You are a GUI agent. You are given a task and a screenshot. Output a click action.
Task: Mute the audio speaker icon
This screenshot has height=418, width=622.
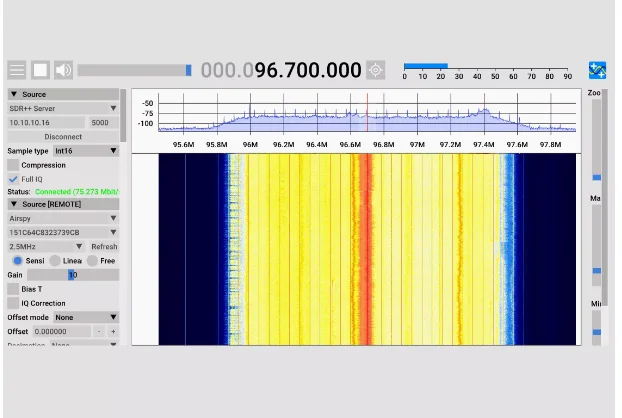(x=63, y=70)
